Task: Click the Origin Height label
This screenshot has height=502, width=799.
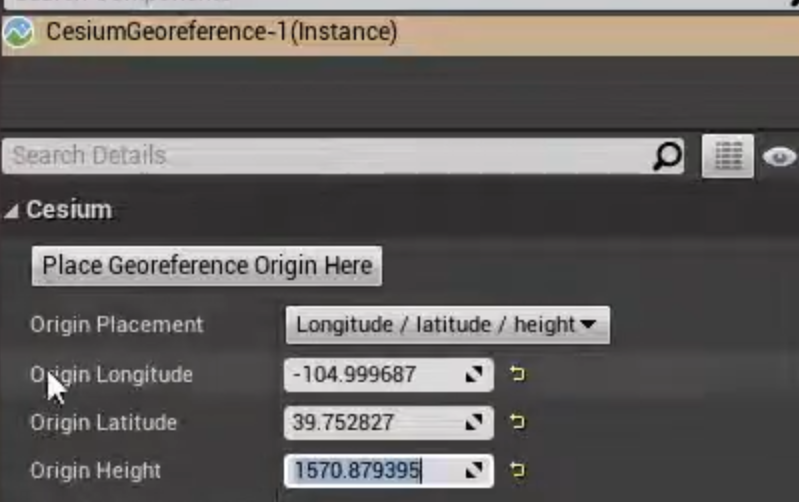Action: point(95,471)
